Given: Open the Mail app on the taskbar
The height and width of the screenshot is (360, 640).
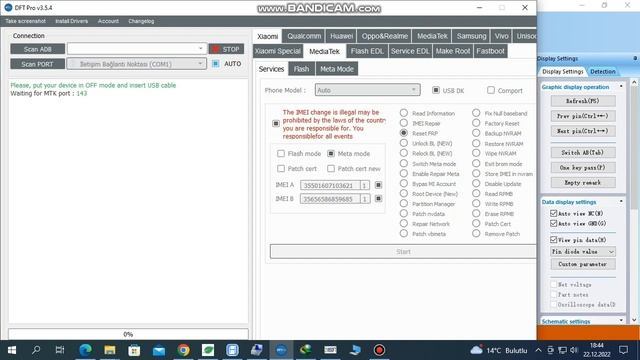Looking at the screenshot, I should [x=159, y=350].
